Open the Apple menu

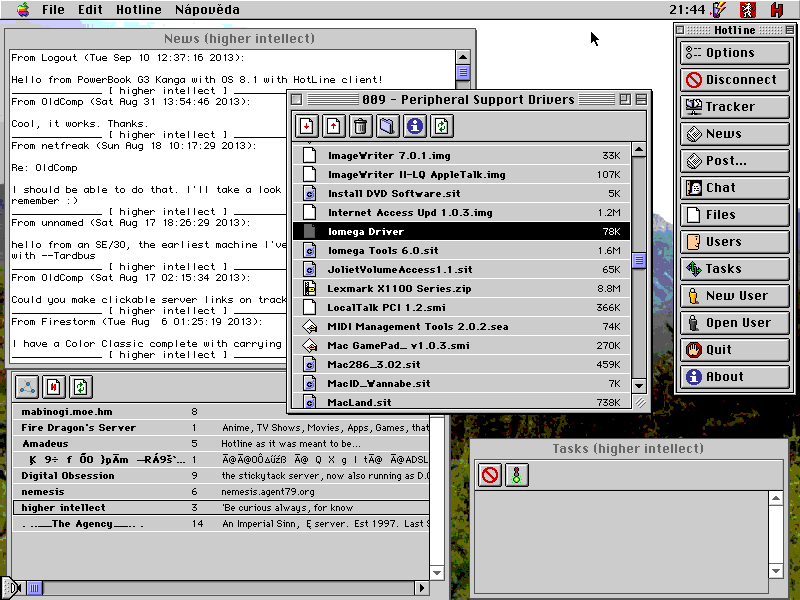[22, 9]
